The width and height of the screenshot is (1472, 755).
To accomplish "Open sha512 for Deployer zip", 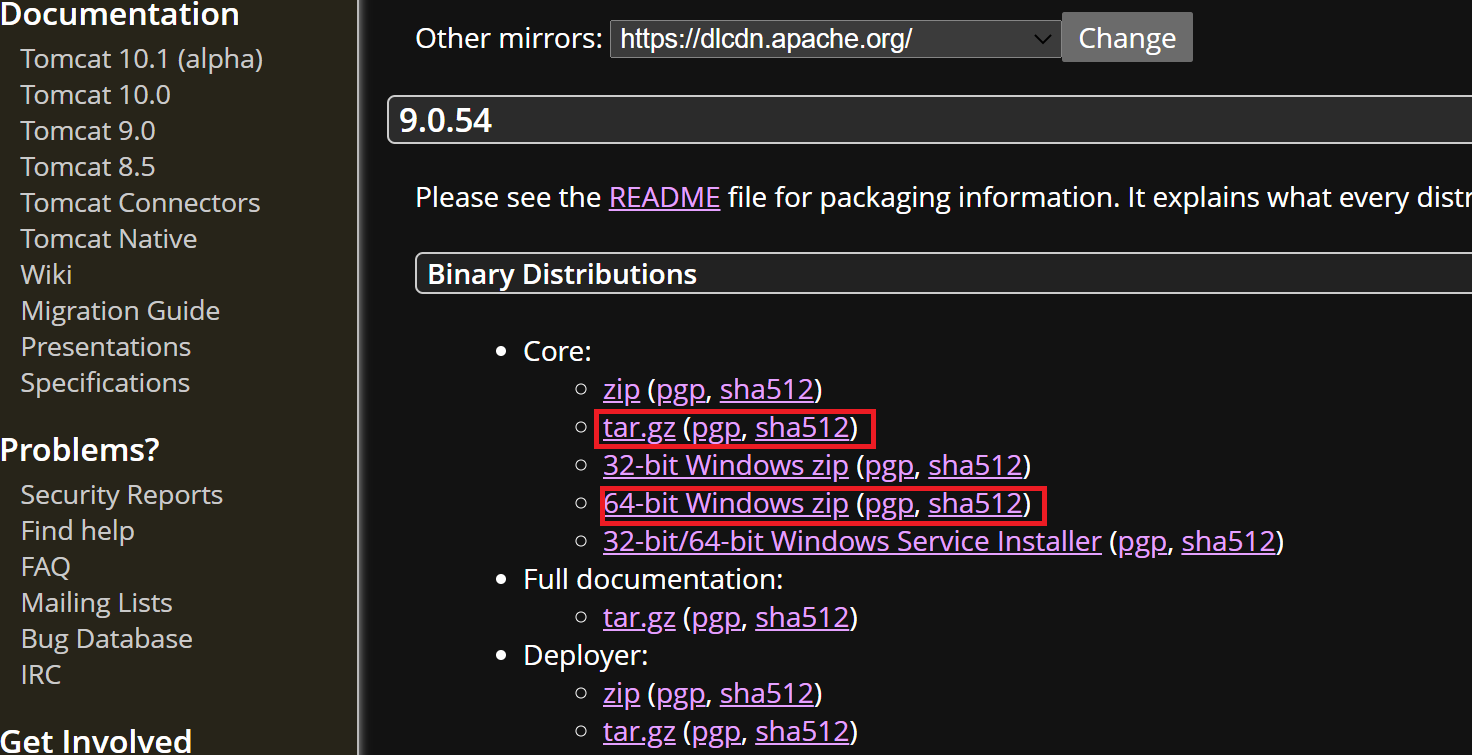I will coord(767,694).
